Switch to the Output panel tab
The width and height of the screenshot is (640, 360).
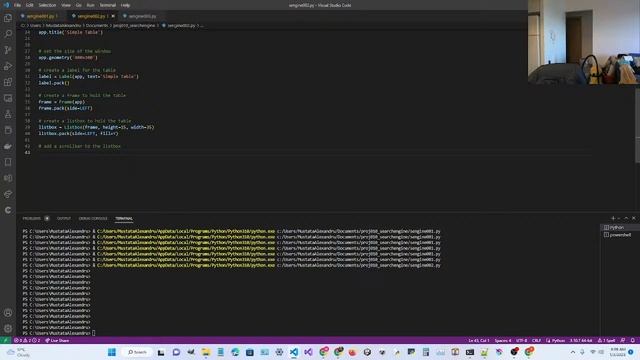click(64, 218)
